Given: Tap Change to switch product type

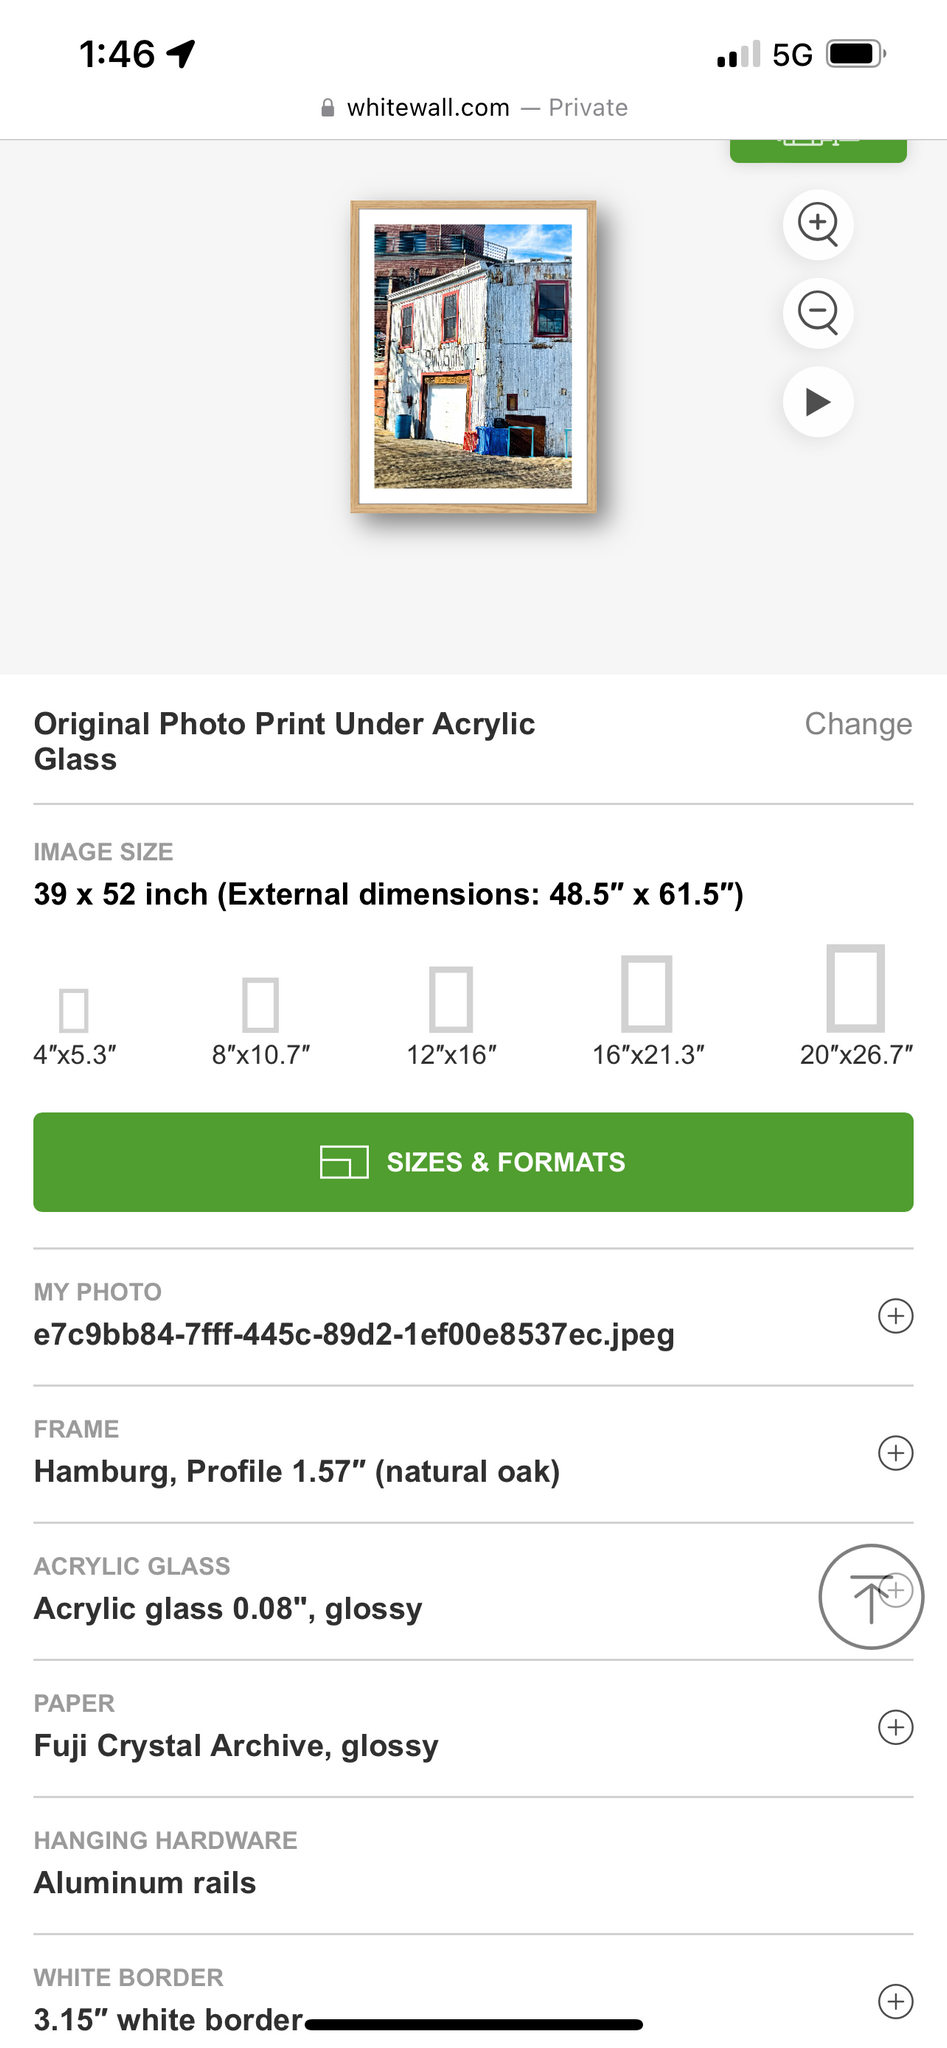Looking at the screenshot, I should (858, 724).
